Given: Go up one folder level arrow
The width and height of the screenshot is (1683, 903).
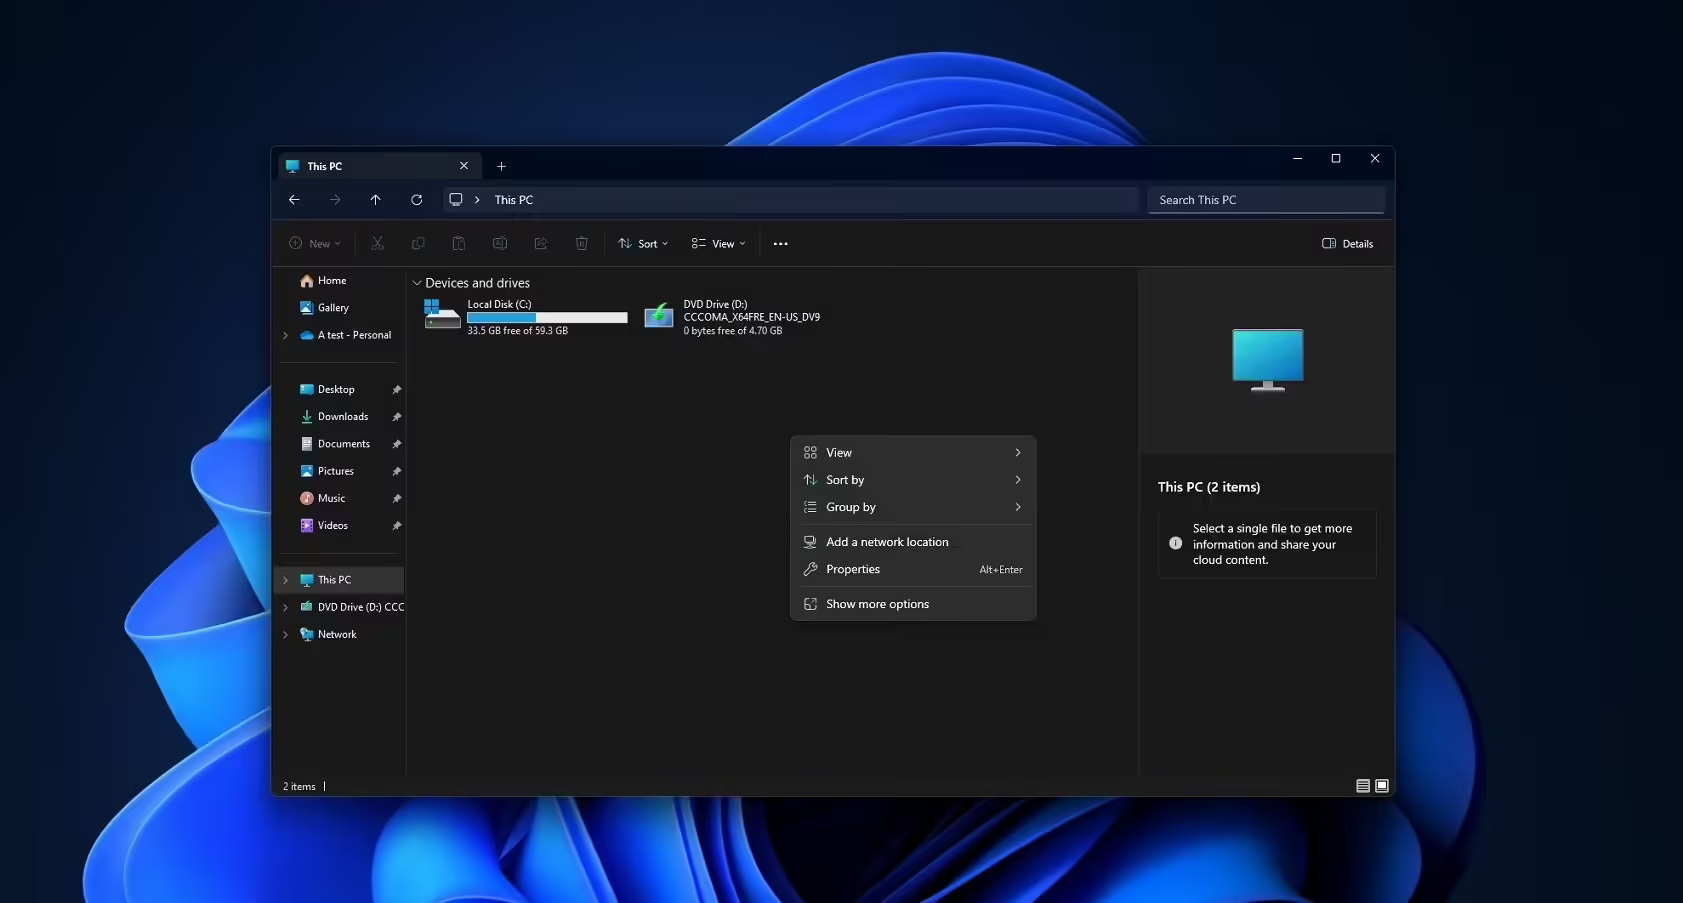Looking at the screenshot, I should click(375, 200).
